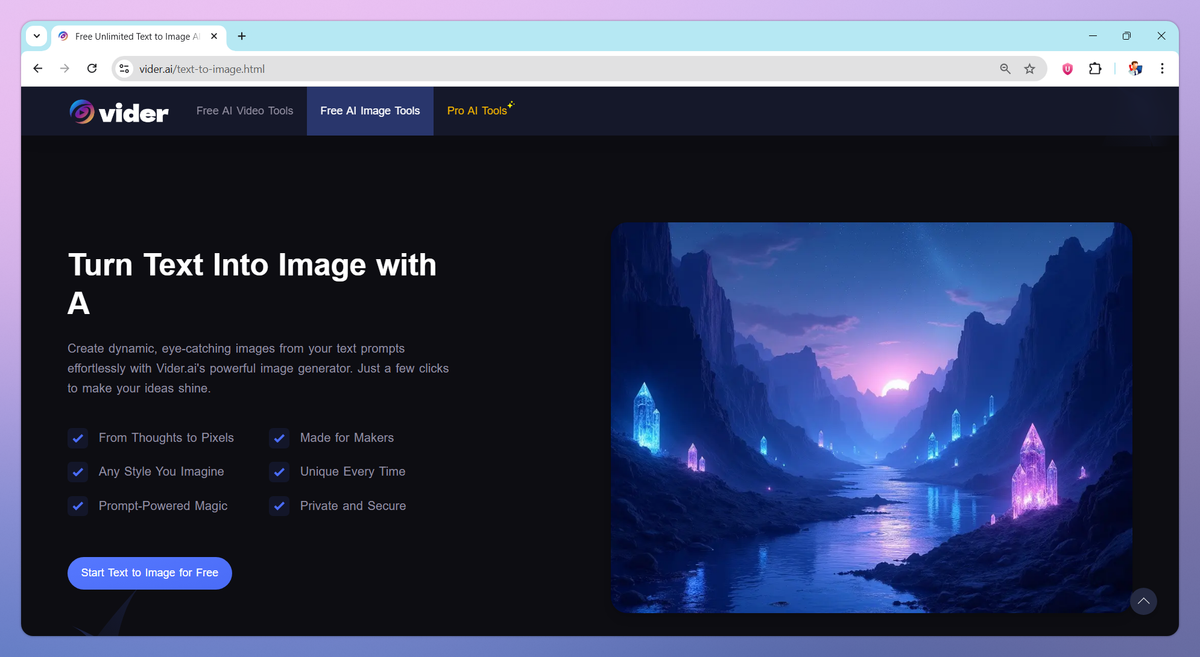
Task: Click the text Any Style You Imagine
Action: [161, 472]
